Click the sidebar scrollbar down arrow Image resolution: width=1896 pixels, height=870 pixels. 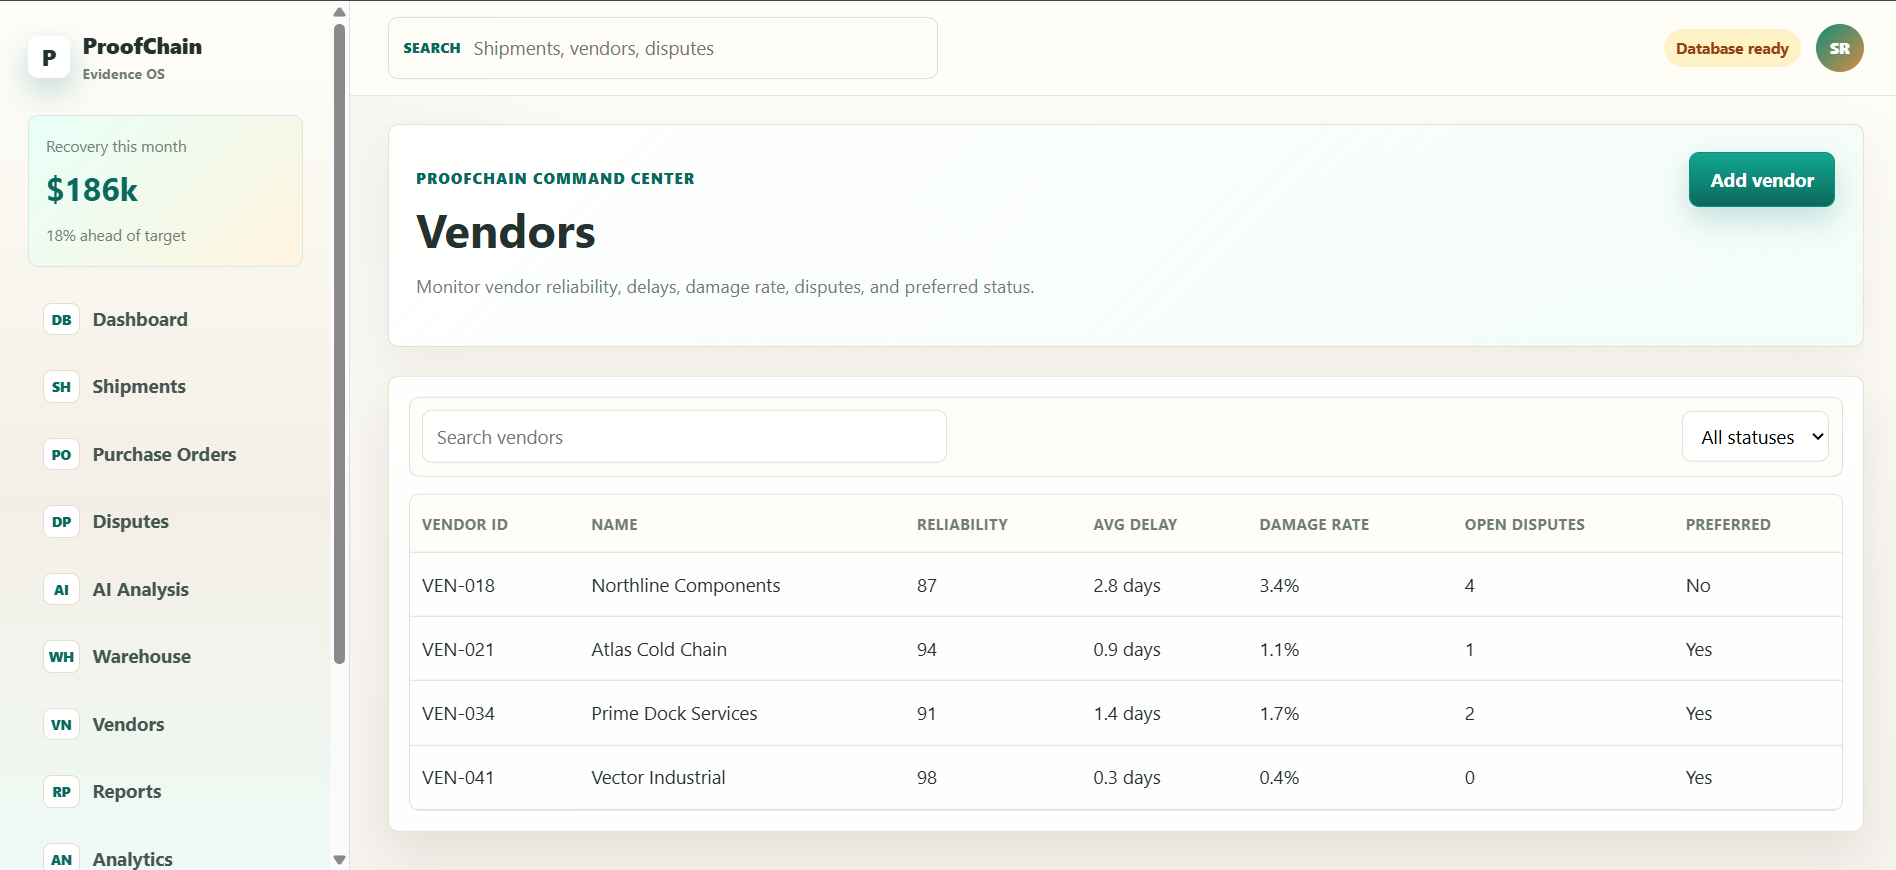[339, 860]
